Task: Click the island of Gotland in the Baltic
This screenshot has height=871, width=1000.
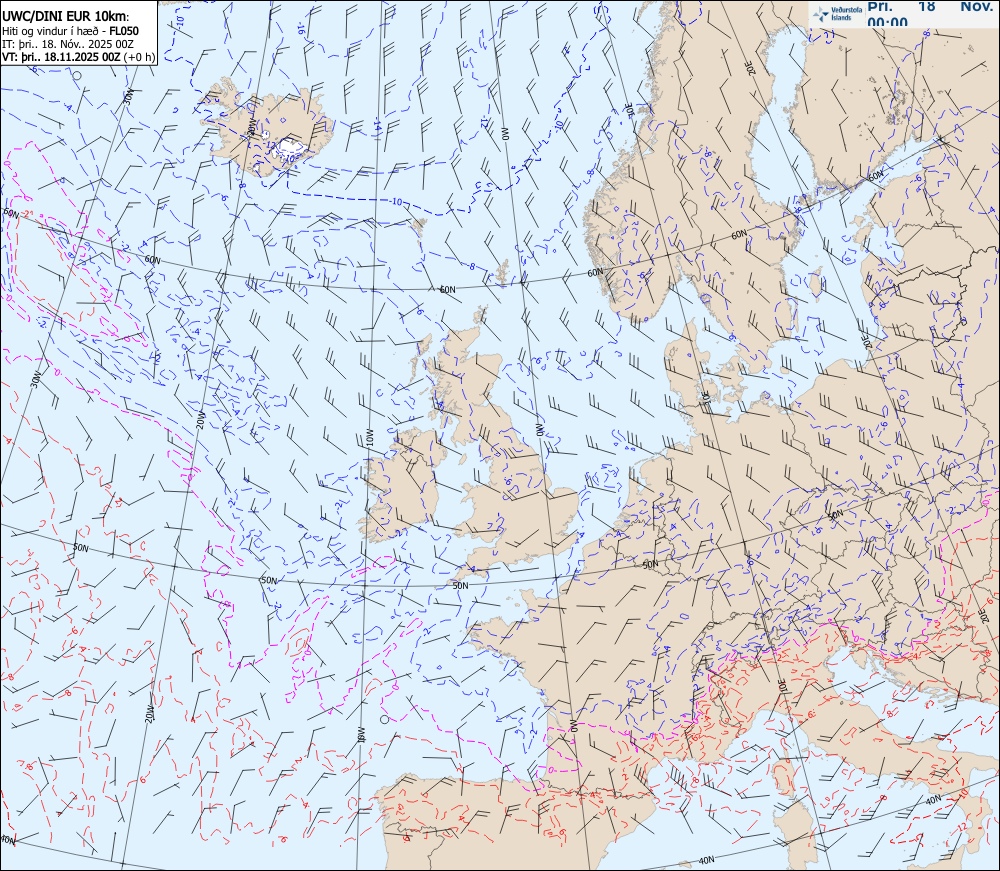Action: coord(815,284)
